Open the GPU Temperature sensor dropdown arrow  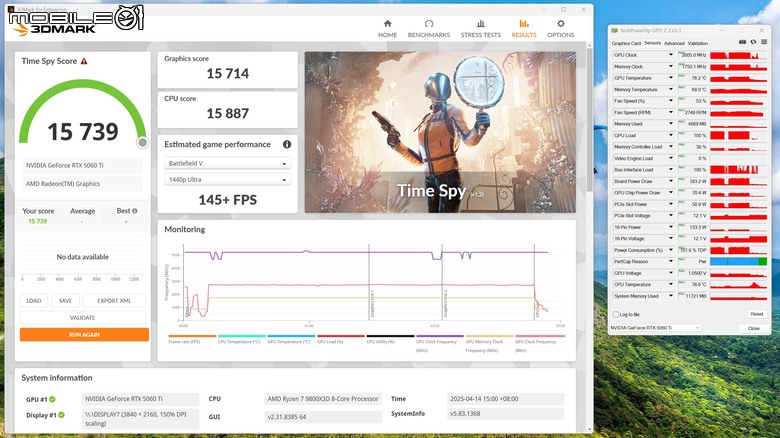(x=671, y=78)
